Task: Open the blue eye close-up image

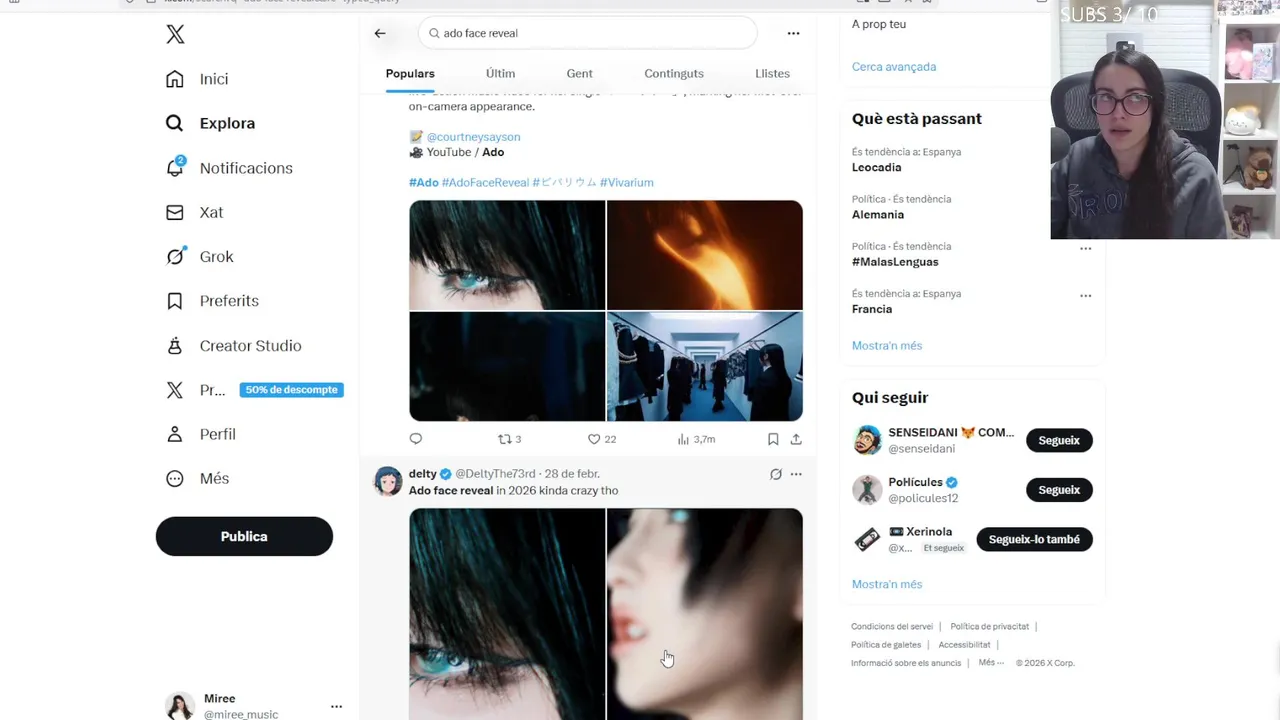Action: (507, 255)
